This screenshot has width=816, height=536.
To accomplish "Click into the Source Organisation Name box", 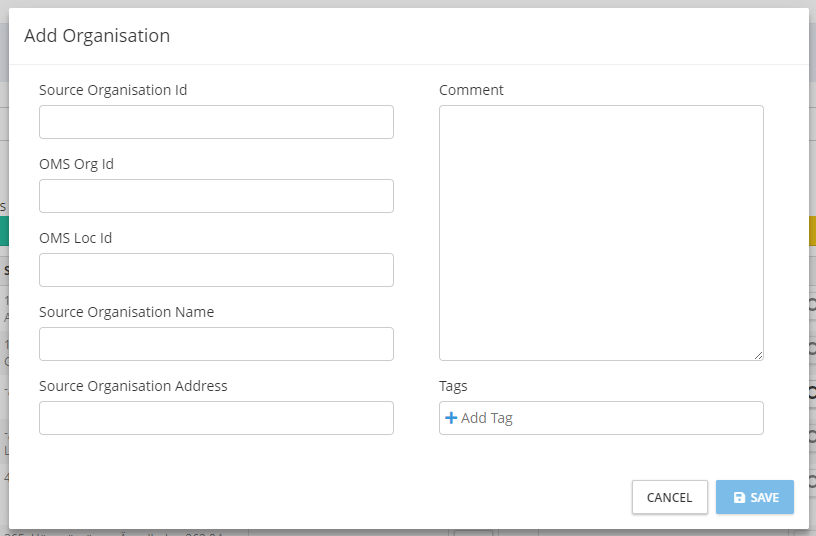I will 216,344.
